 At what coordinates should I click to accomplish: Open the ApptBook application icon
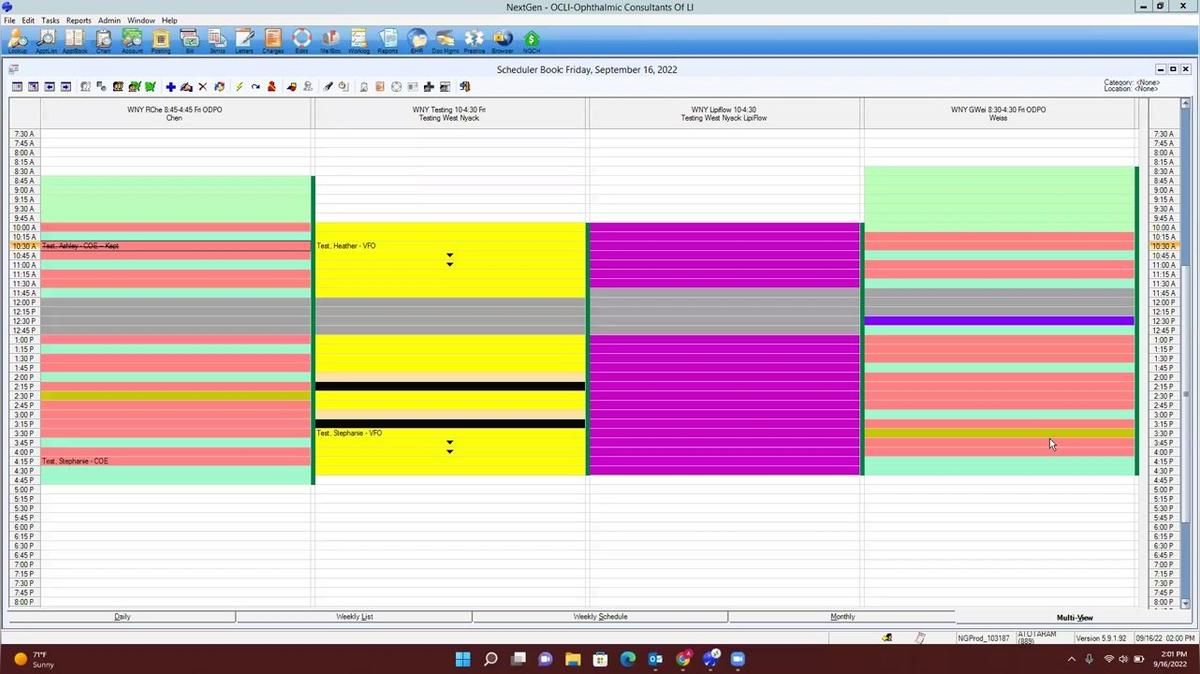point(74,40)
